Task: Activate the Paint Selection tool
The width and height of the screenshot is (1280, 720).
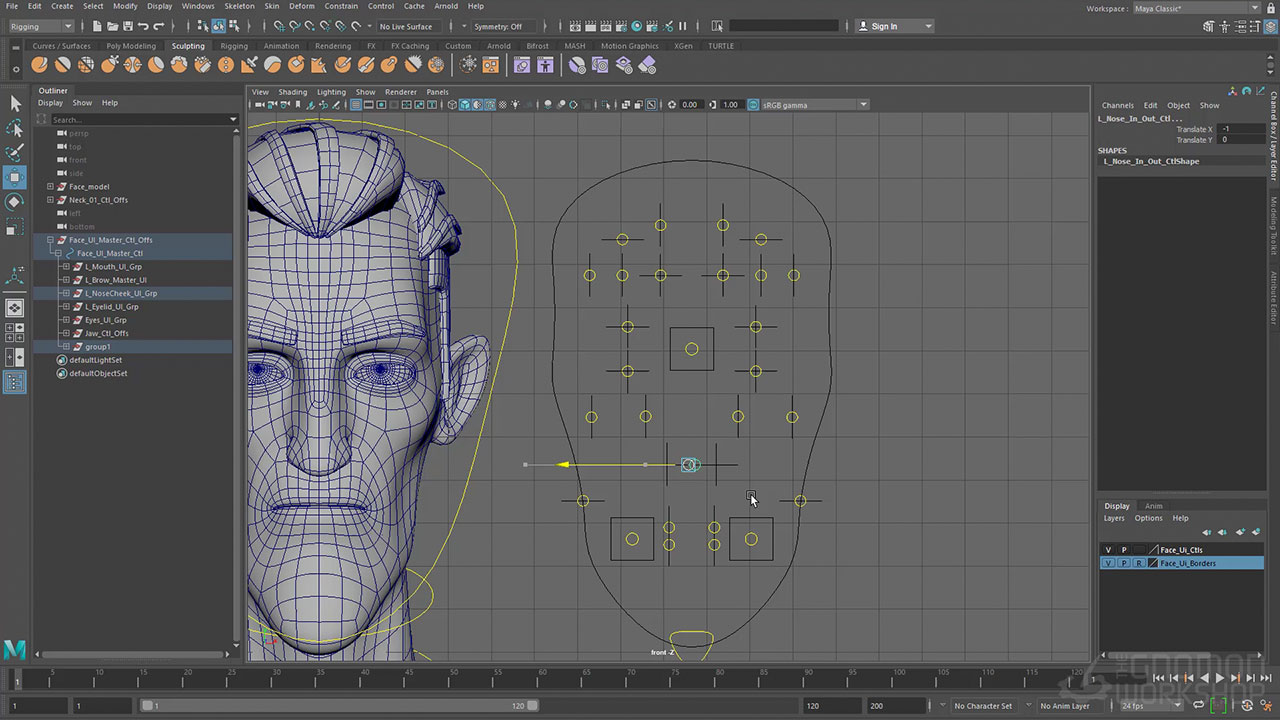Action: (15, 153)
